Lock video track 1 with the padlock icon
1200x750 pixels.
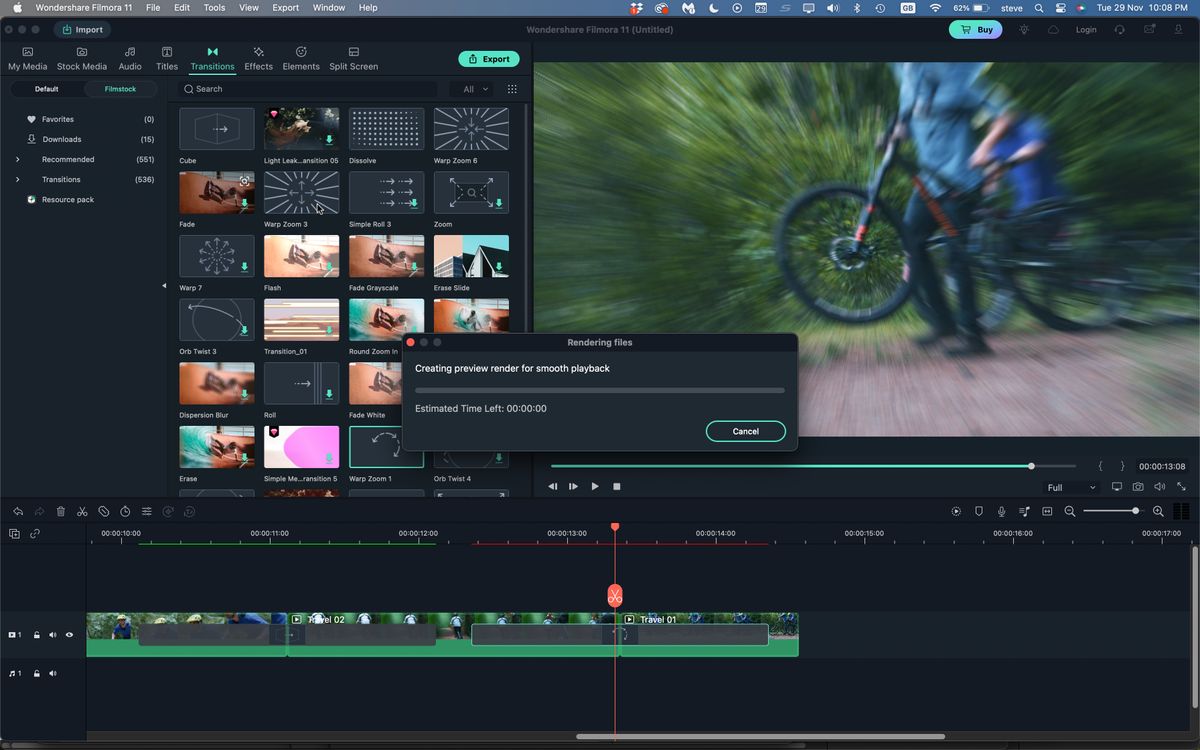click(37, 635)
